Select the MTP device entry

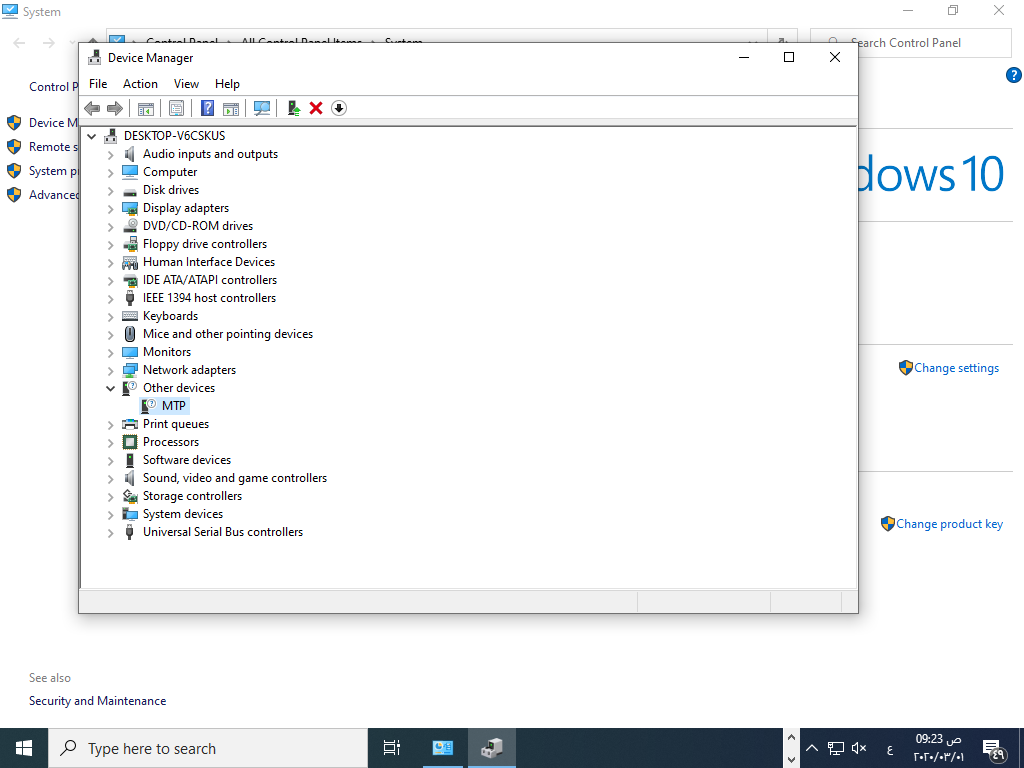pos(174,406)
